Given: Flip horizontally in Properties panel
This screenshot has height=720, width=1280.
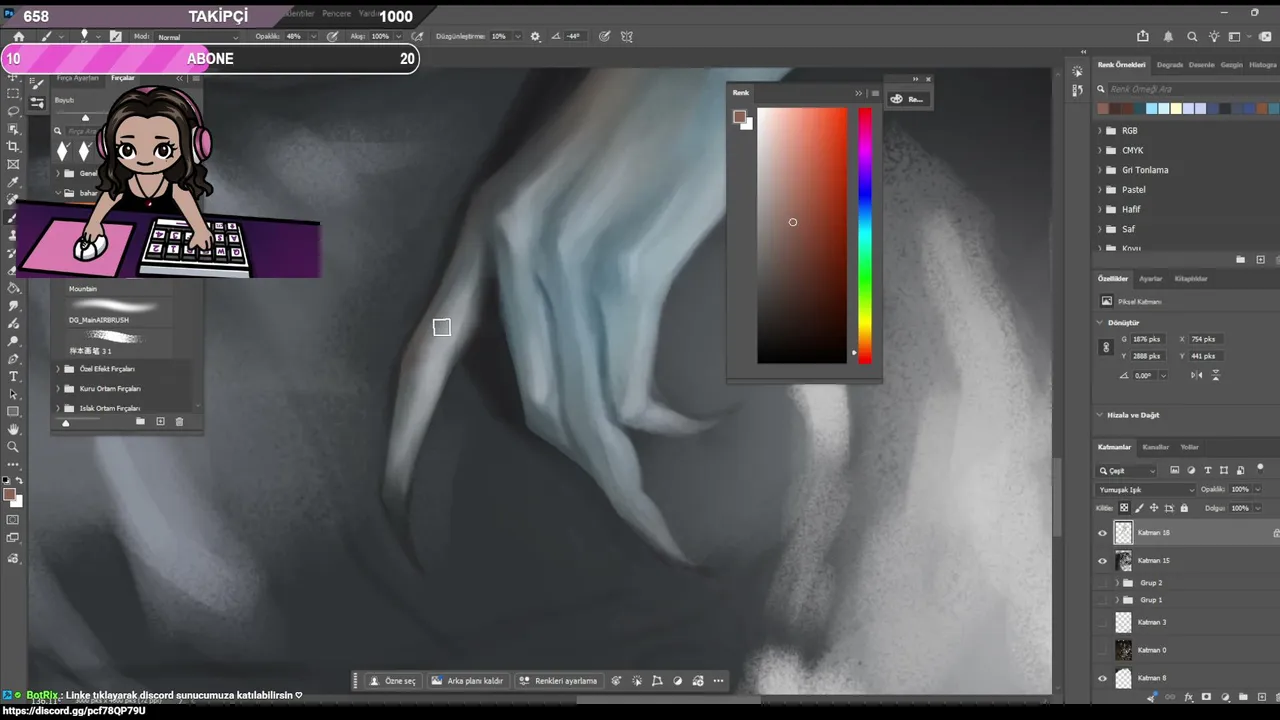Looking at the screenshot, I should [x=1197, y=375].
